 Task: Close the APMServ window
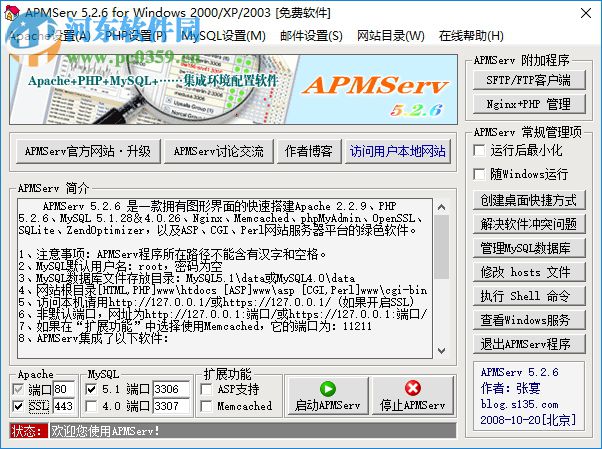586,13
